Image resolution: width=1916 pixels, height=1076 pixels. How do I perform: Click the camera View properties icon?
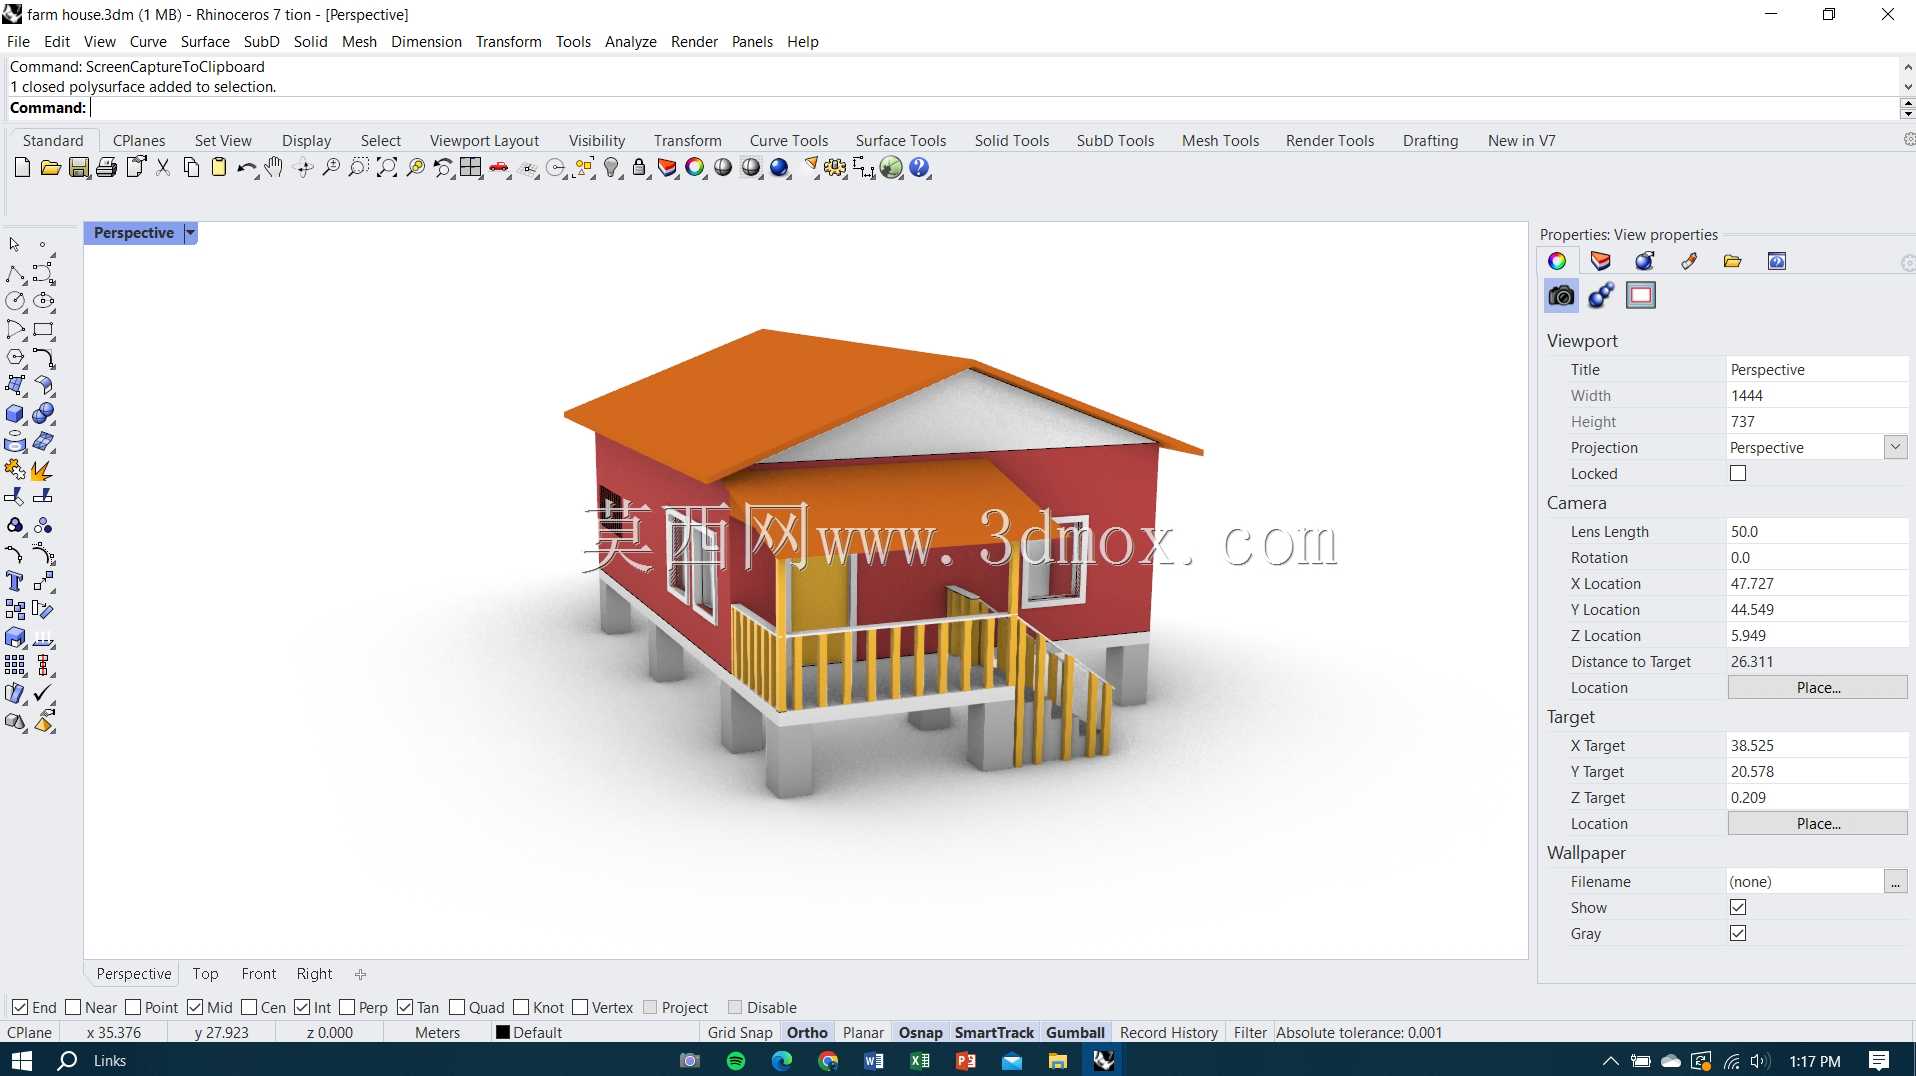point(1561,295)
